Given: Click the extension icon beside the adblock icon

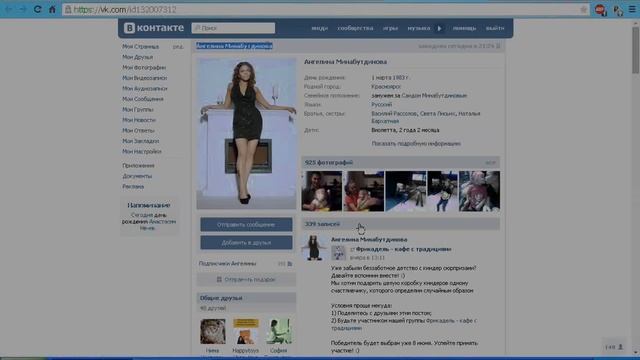Looking at the screenshot, I should point(618,10).
